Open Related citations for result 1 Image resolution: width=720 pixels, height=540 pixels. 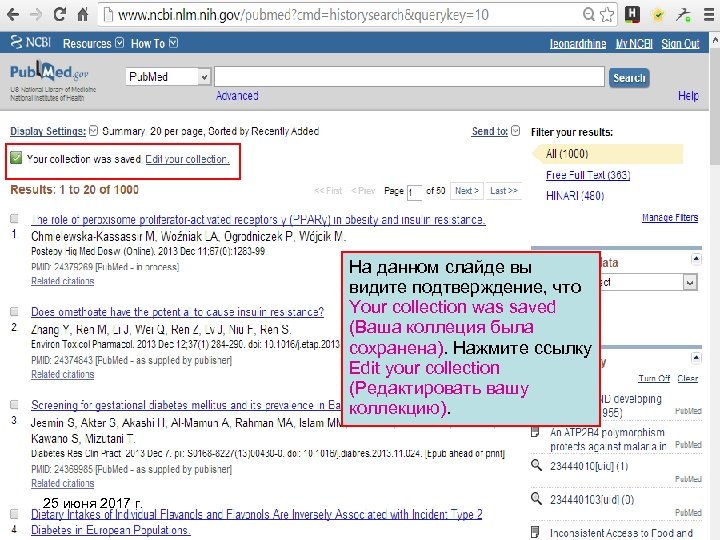pyautogui.click(x=62, y=281)
